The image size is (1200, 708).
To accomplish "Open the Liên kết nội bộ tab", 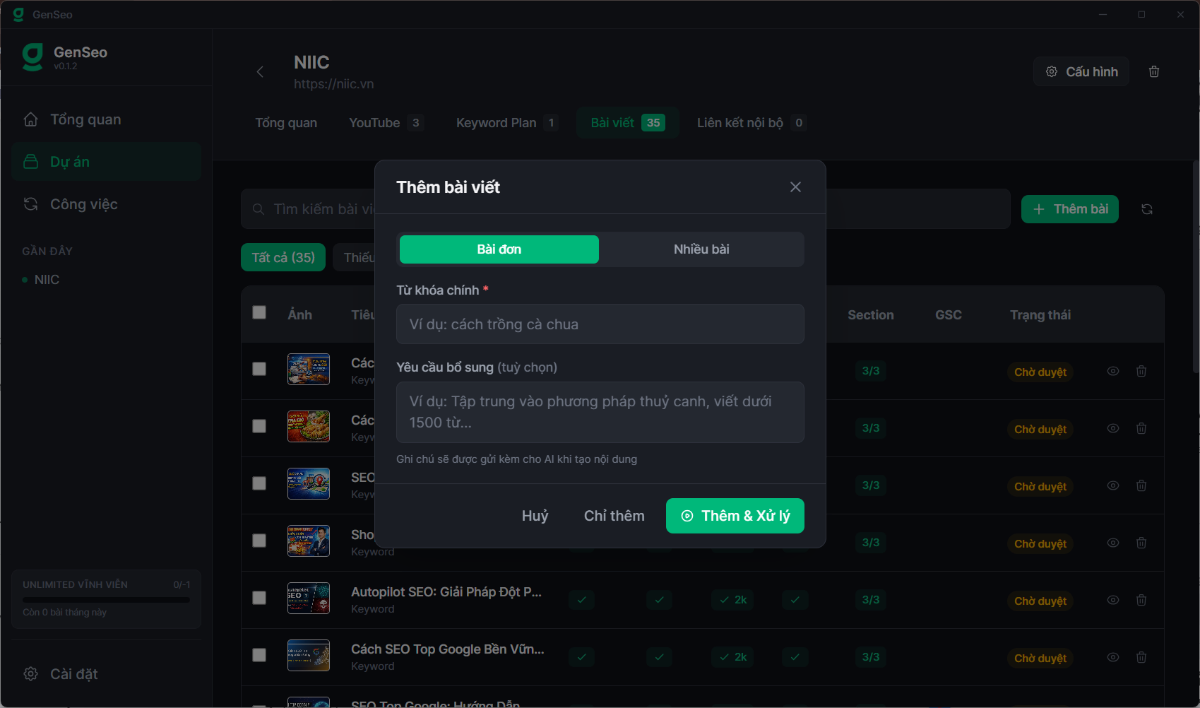I will (739, 122).
